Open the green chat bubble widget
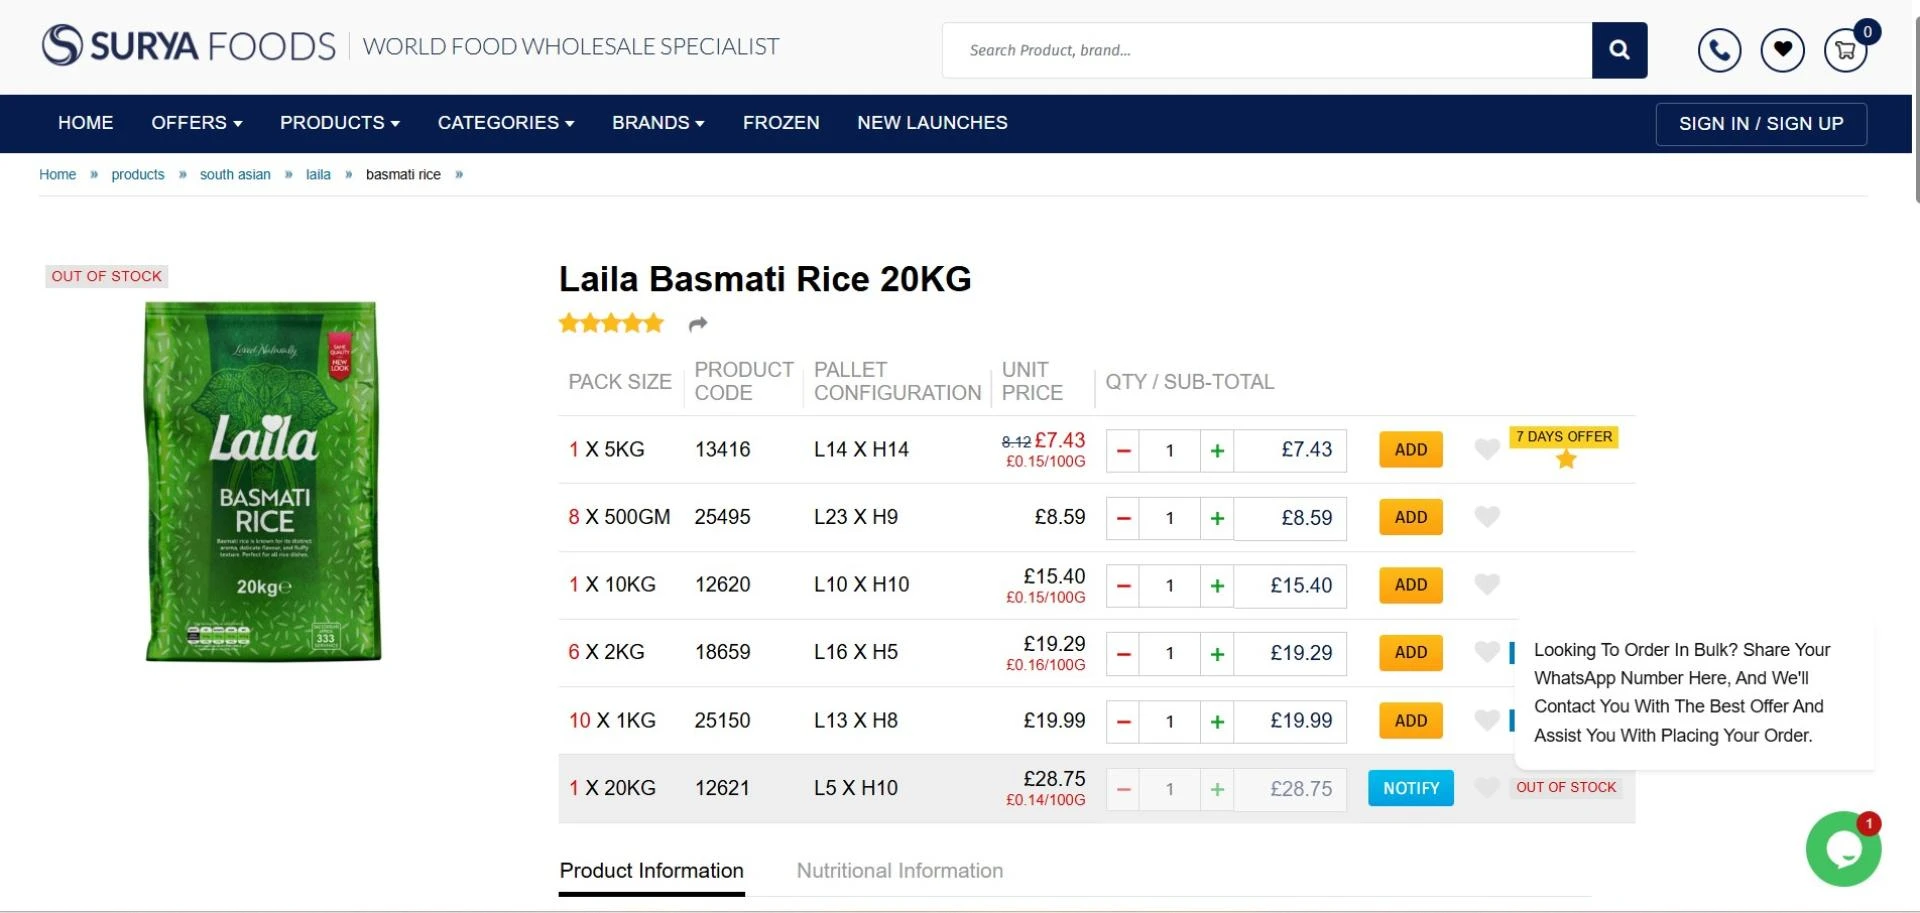Screen dimensions: 1920x913 pyautogui.click(x=1842, y=849)
